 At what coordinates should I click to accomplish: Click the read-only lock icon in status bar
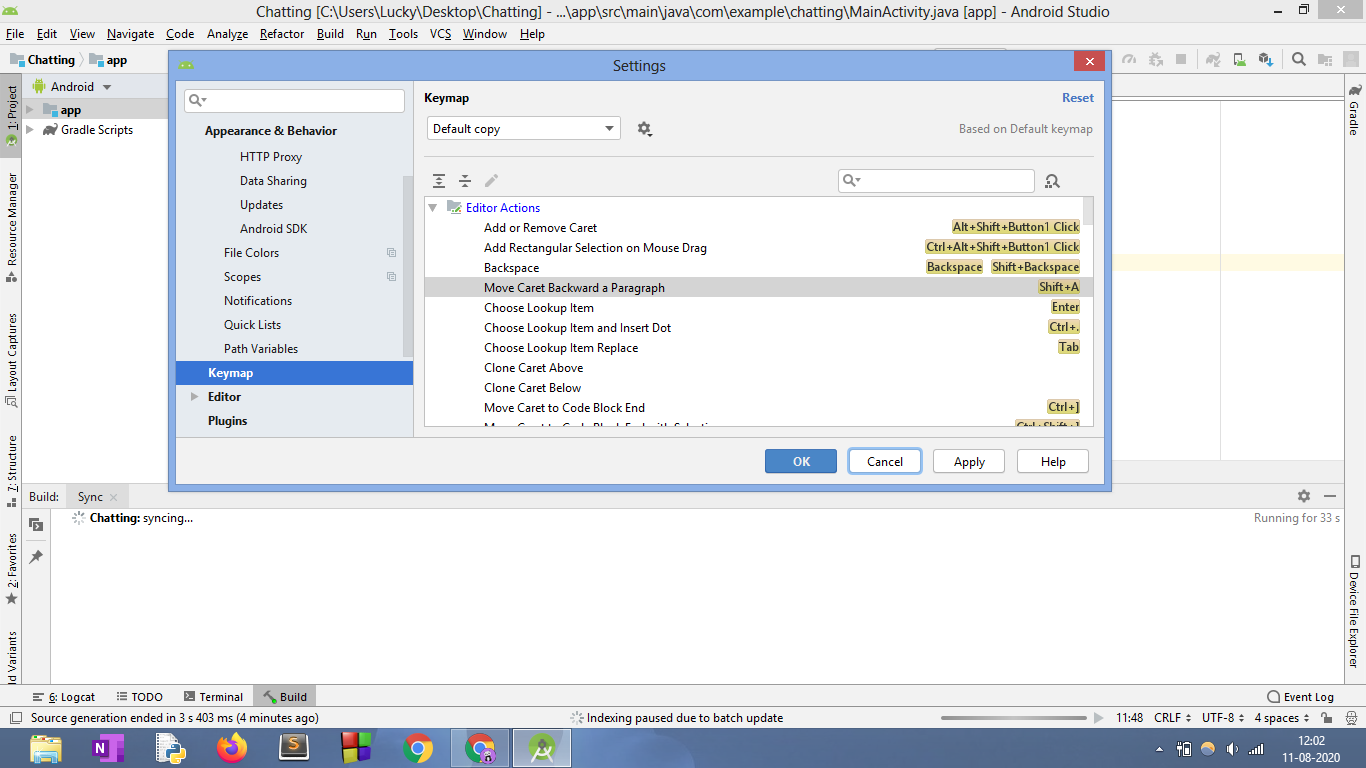(1326, 718)
